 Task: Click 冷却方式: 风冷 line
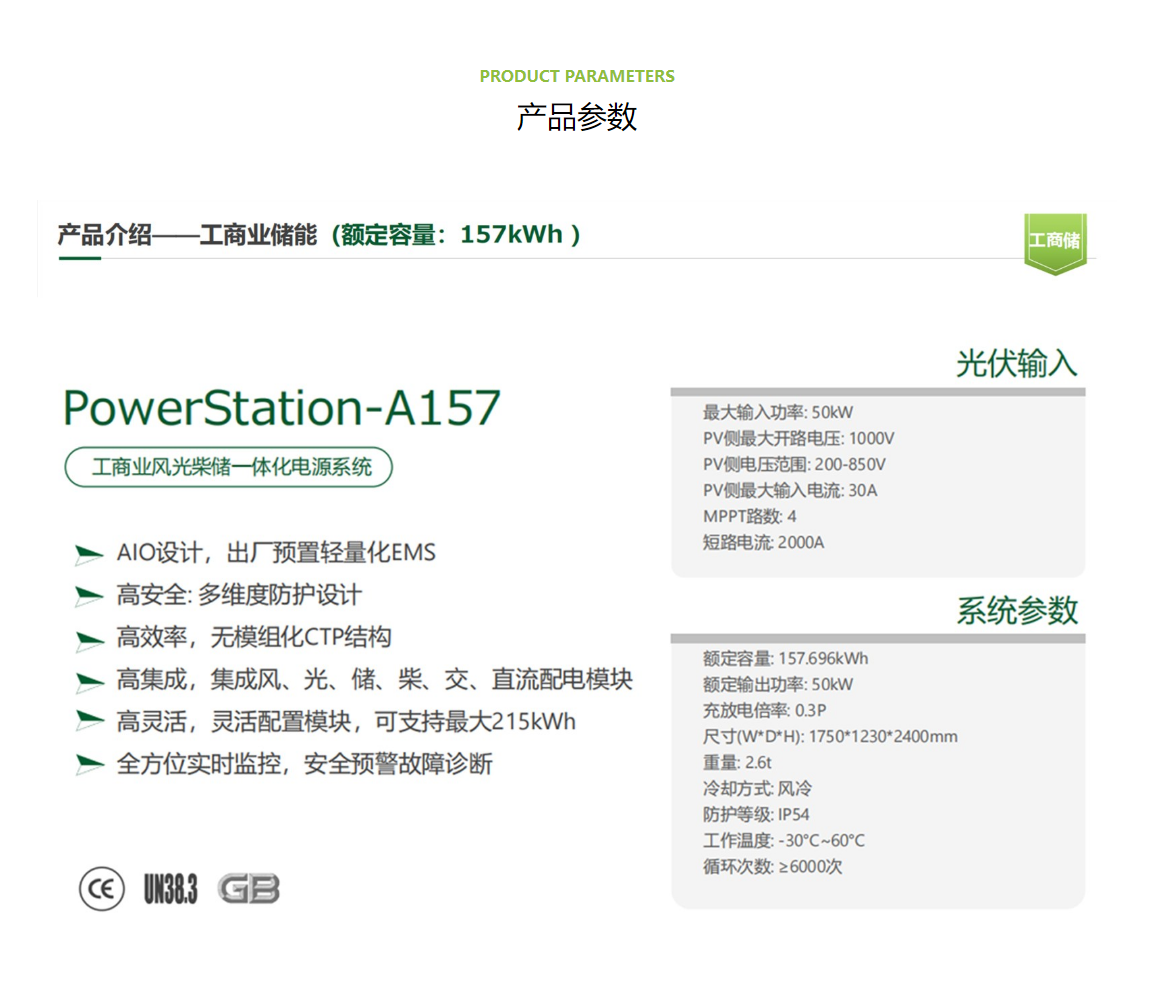click(x=757, y=788)
